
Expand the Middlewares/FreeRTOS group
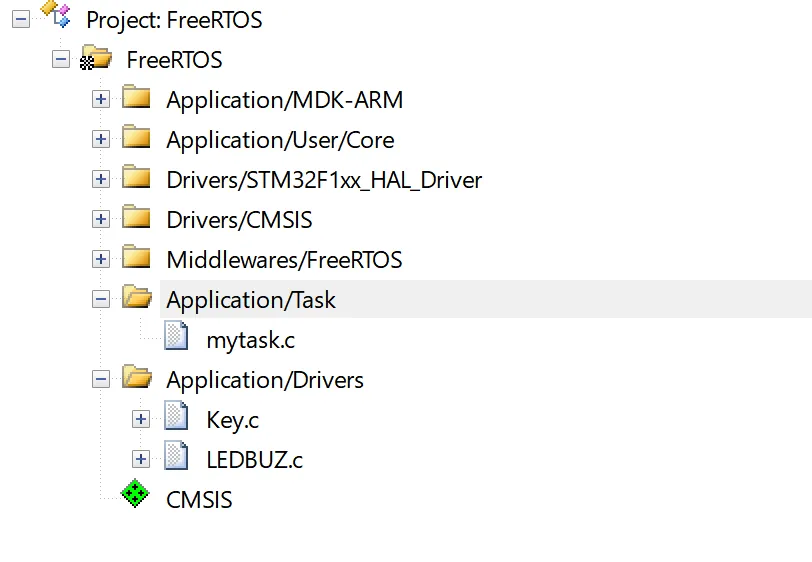click(x=100, y=259)
